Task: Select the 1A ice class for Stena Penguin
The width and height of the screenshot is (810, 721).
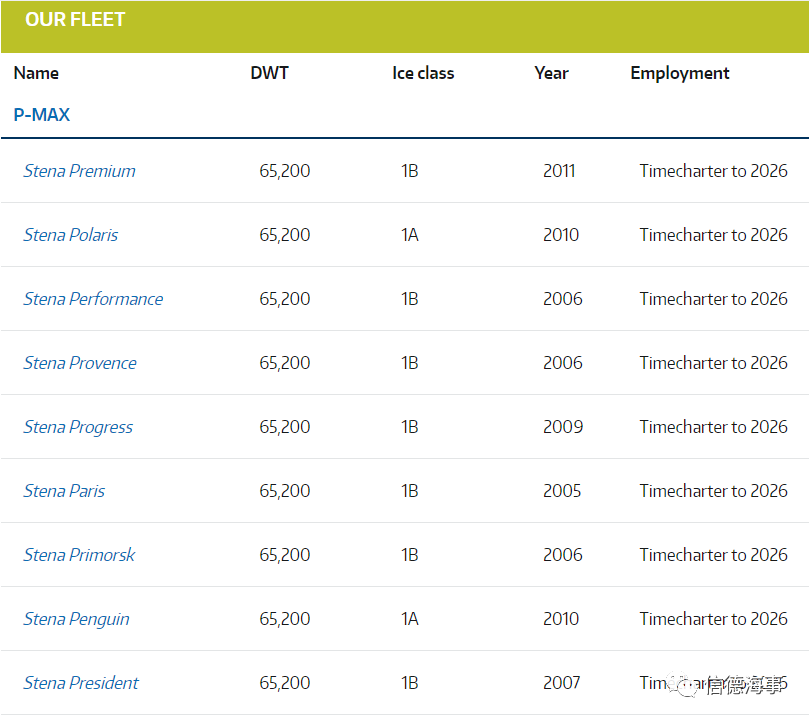Action: (x=410, y=619)
